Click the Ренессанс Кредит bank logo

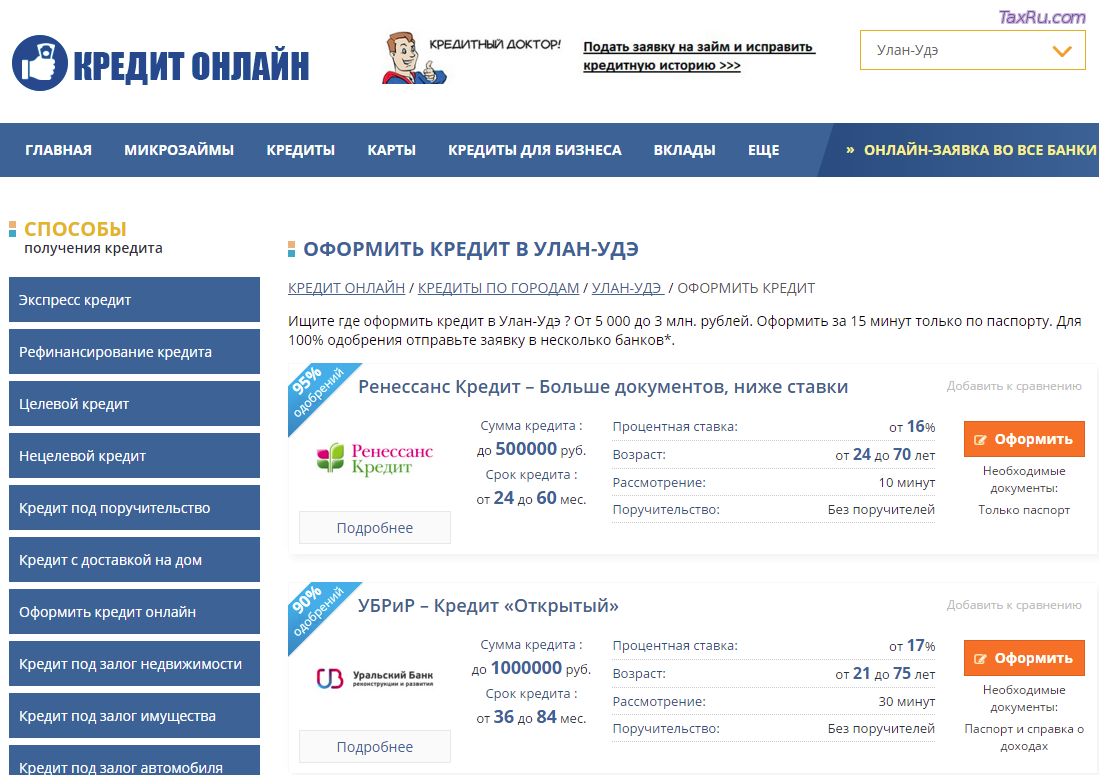[x=374, y=460]
